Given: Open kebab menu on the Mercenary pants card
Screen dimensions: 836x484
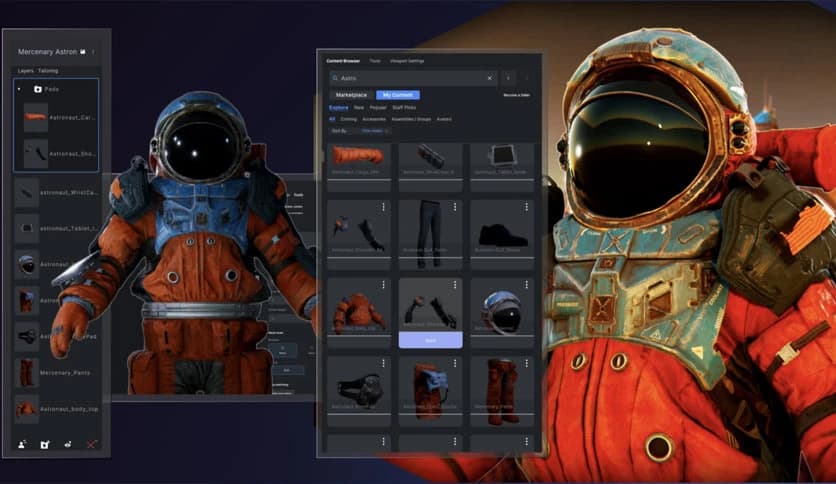Looking at the screenshot, I should click(x=526, y=364).
